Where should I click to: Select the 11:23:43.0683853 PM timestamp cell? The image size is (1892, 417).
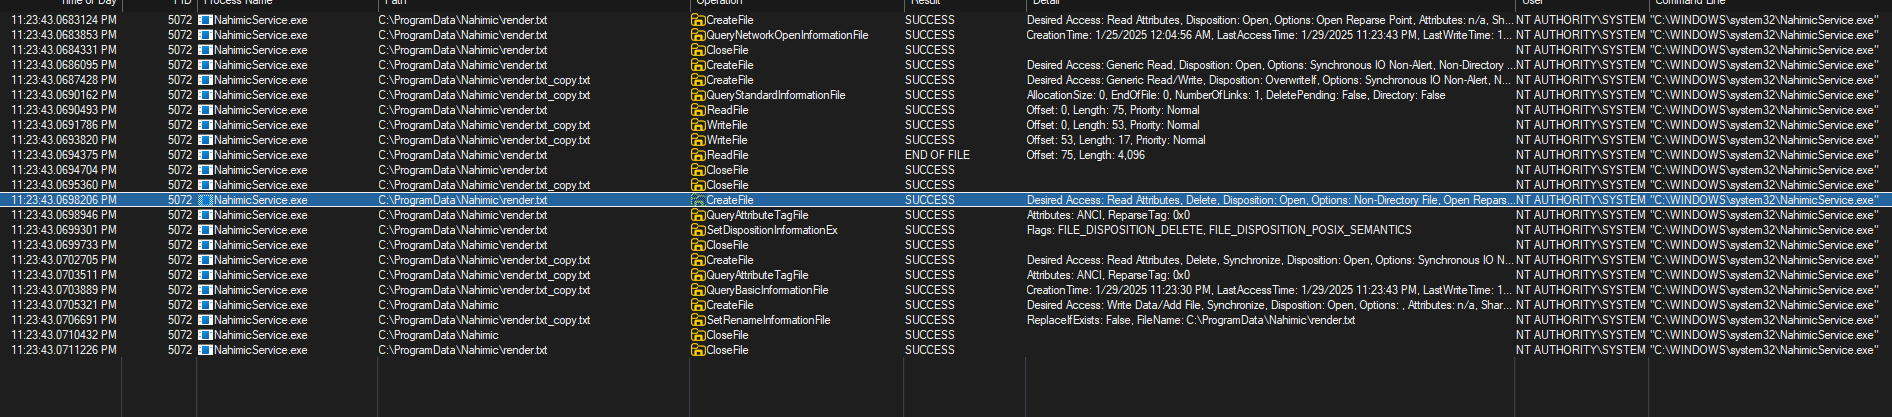click(64, 35)
